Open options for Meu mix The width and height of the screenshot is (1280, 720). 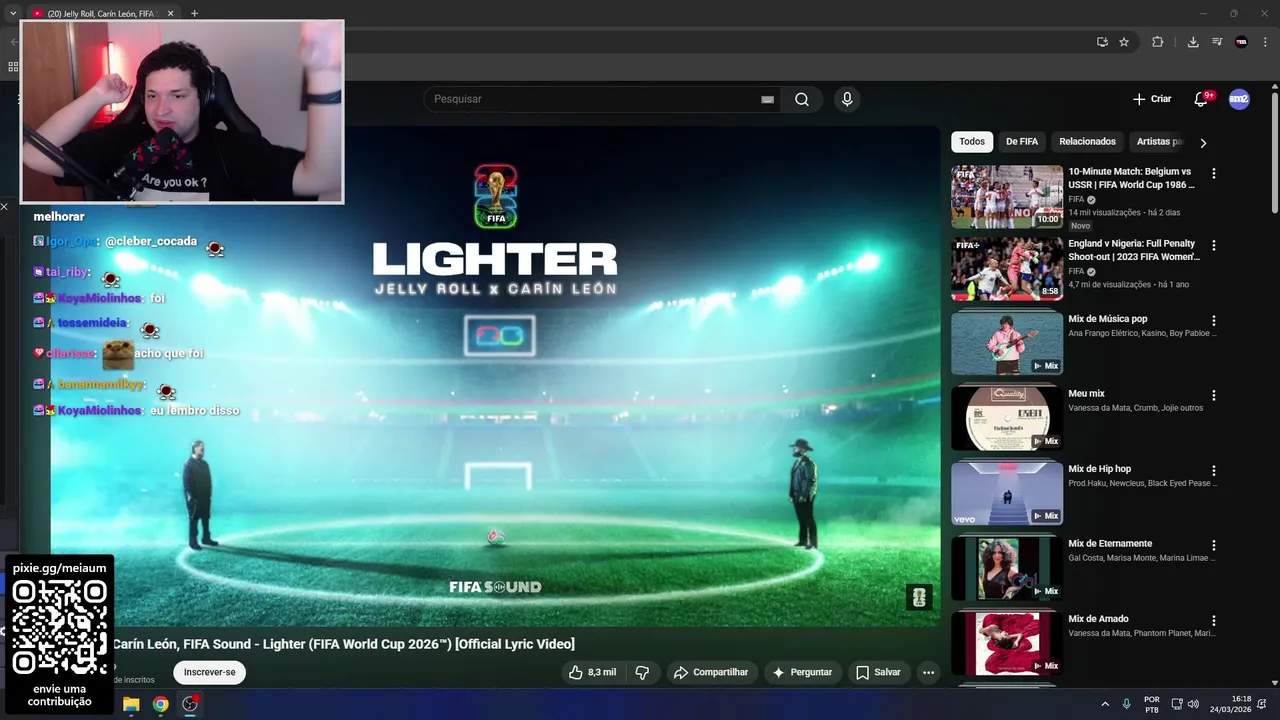point(1214,395)
